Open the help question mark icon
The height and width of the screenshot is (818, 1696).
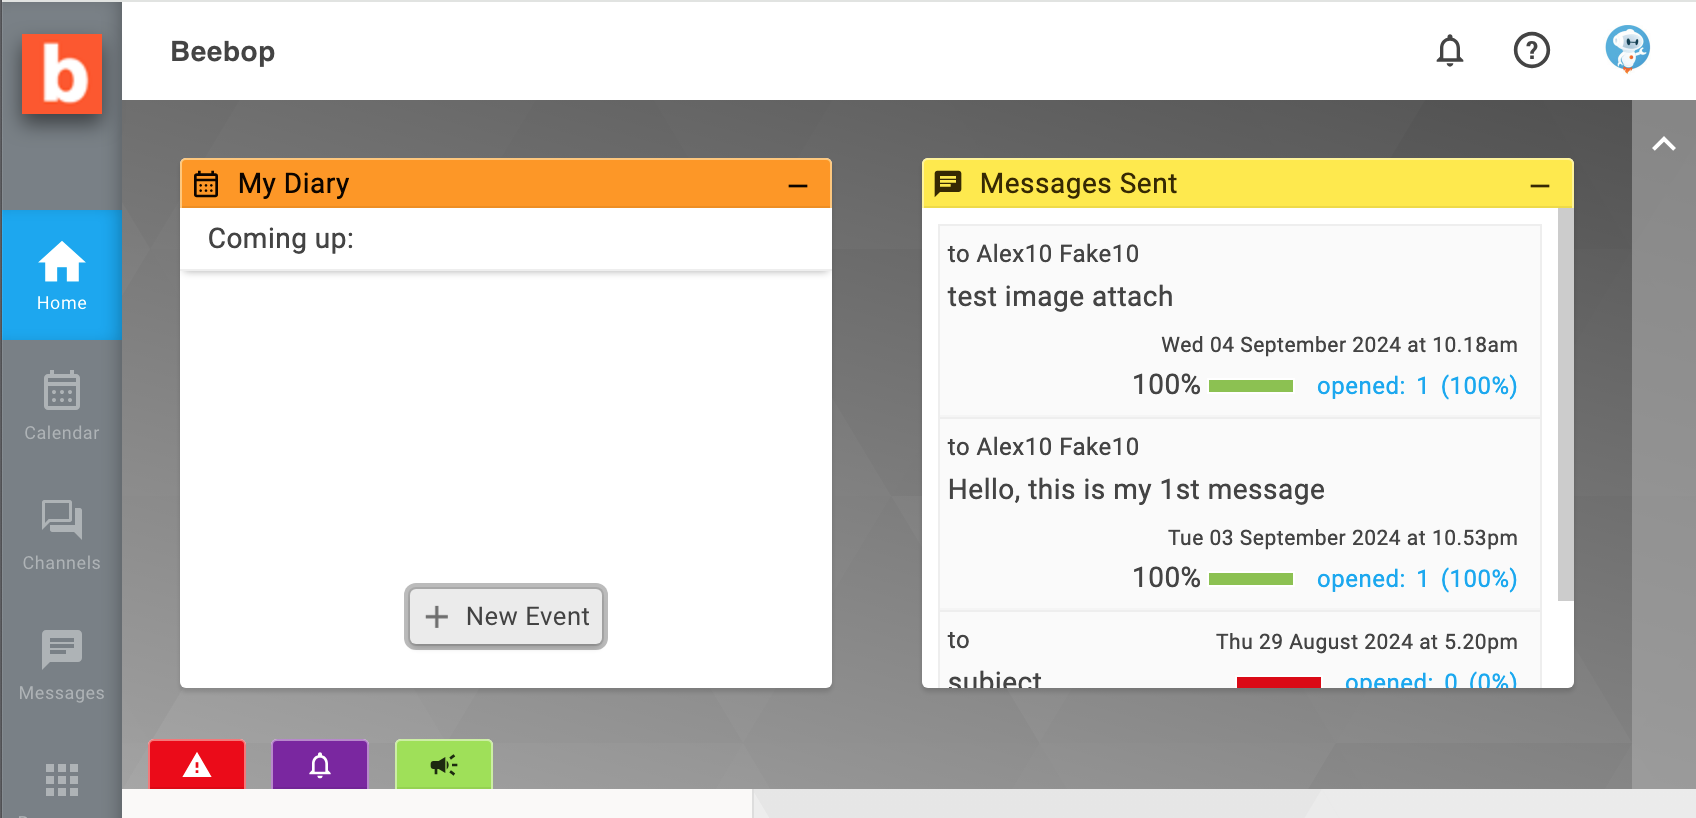[x=1531, y=50]
